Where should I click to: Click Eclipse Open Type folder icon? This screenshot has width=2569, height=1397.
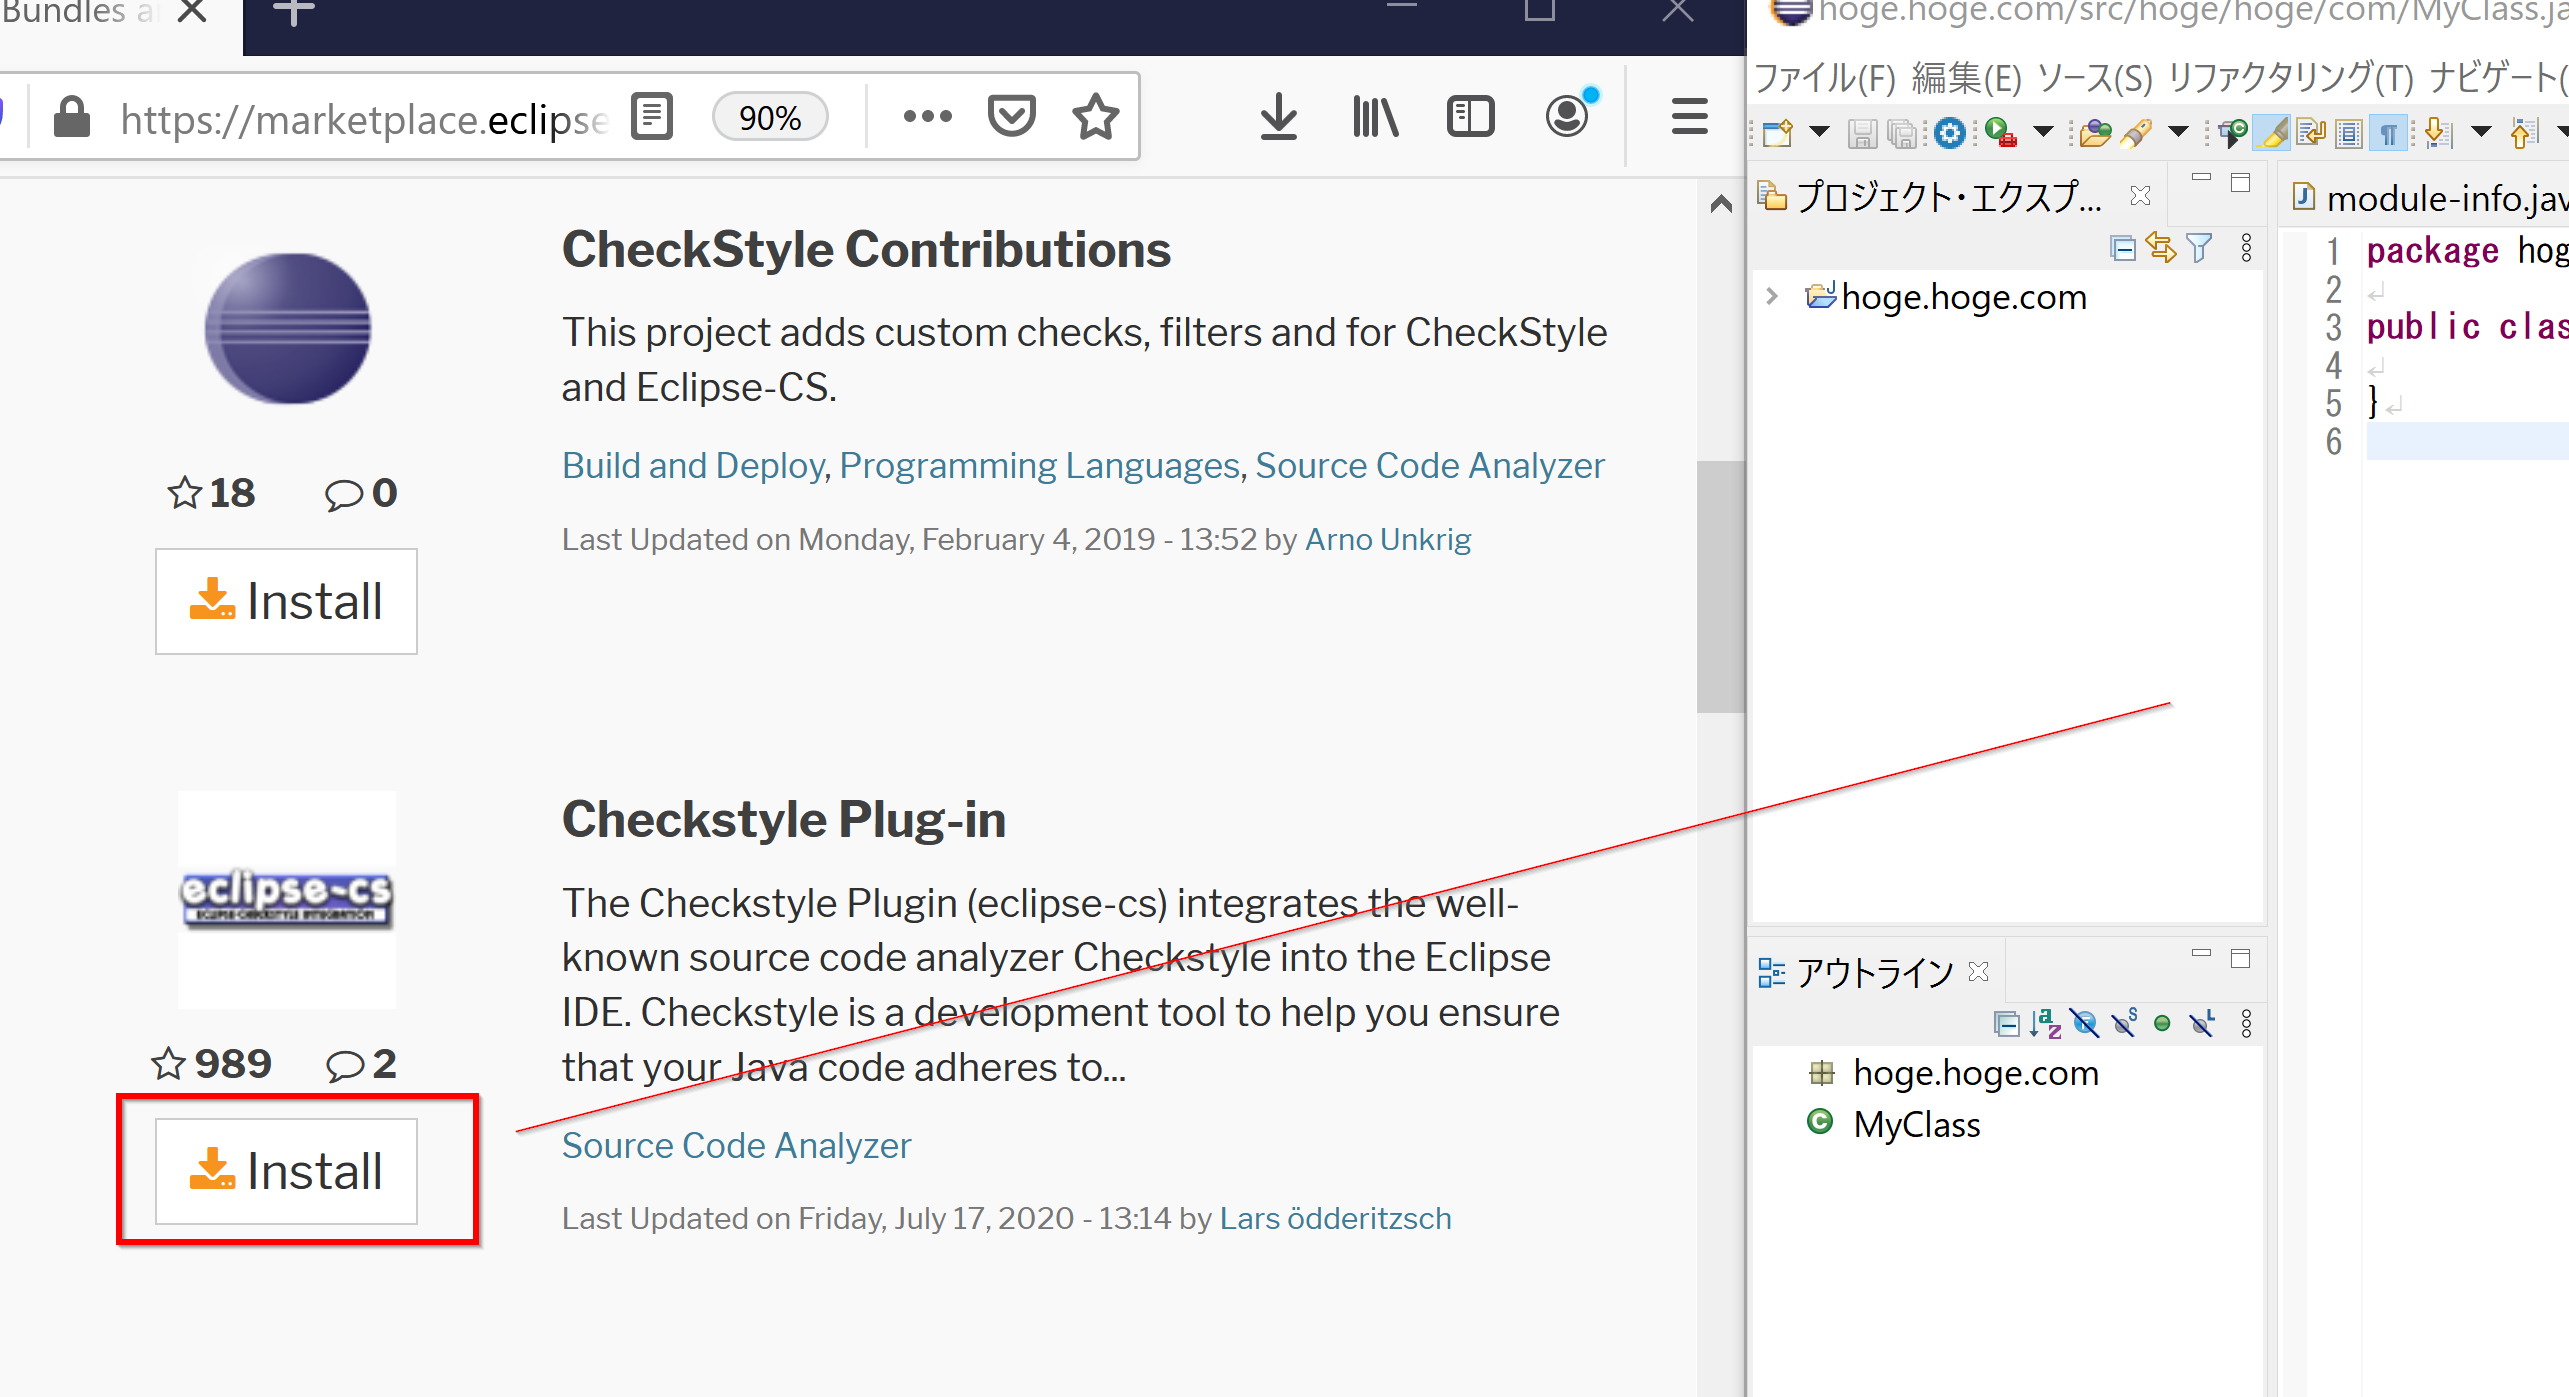pyautogui.click(x=2094, y=132)
